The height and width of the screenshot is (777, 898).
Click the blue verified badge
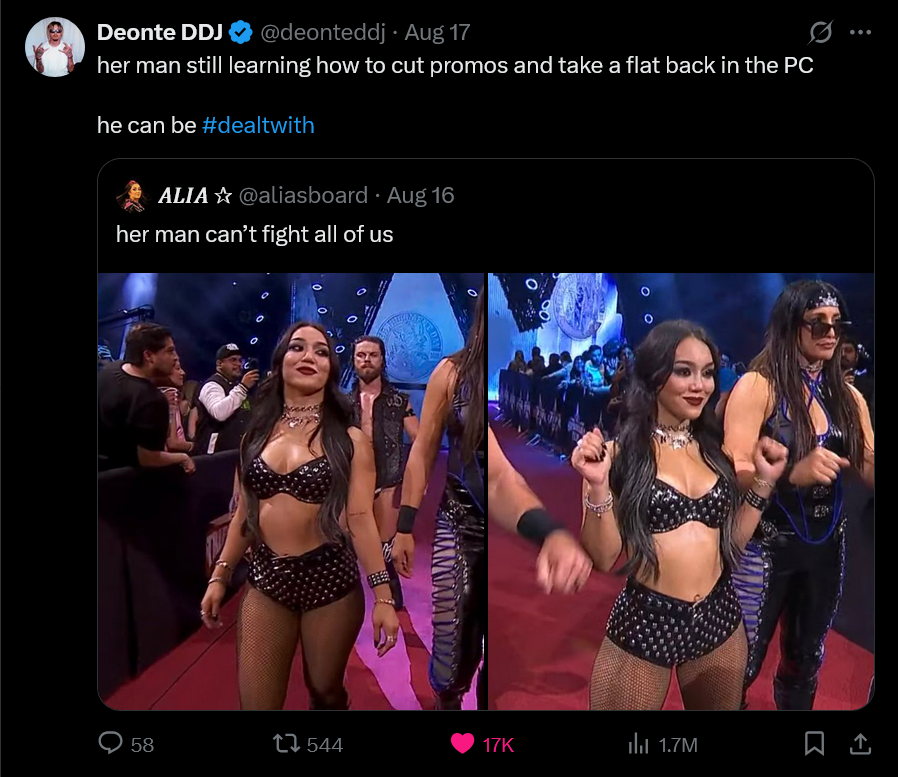(x=241, y=33)
